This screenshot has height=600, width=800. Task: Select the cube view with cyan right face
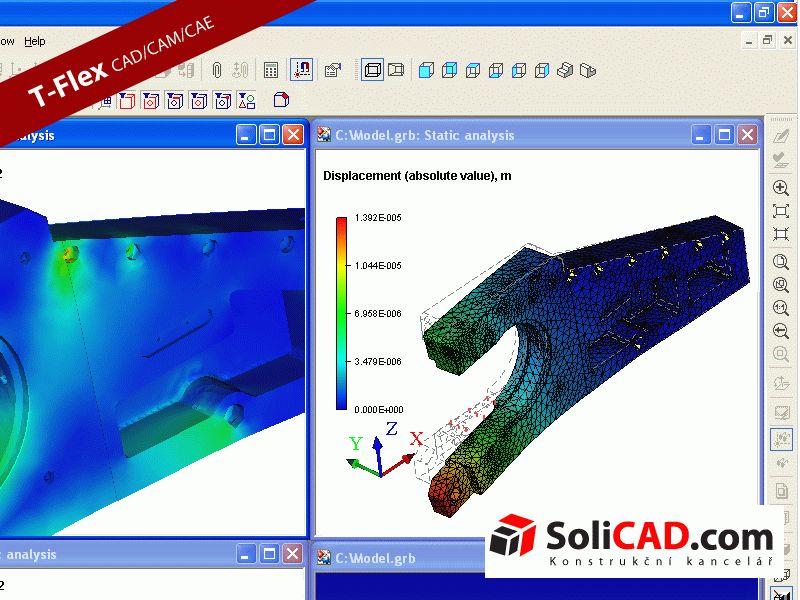click(542, 70)
